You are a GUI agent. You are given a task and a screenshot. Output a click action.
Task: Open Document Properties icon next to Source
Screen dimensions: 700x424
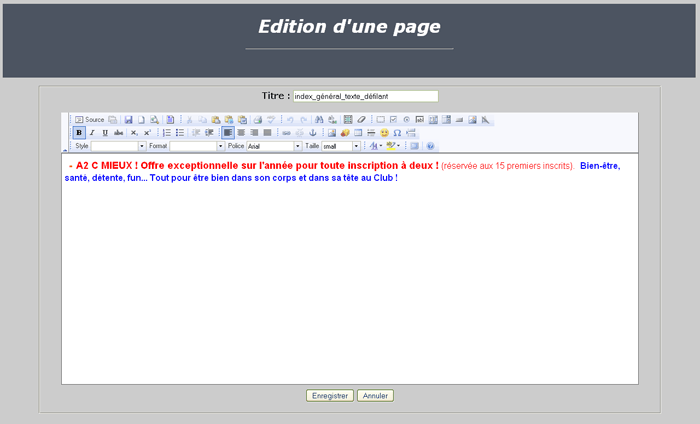pyautogui.click(x=112, y=120)
